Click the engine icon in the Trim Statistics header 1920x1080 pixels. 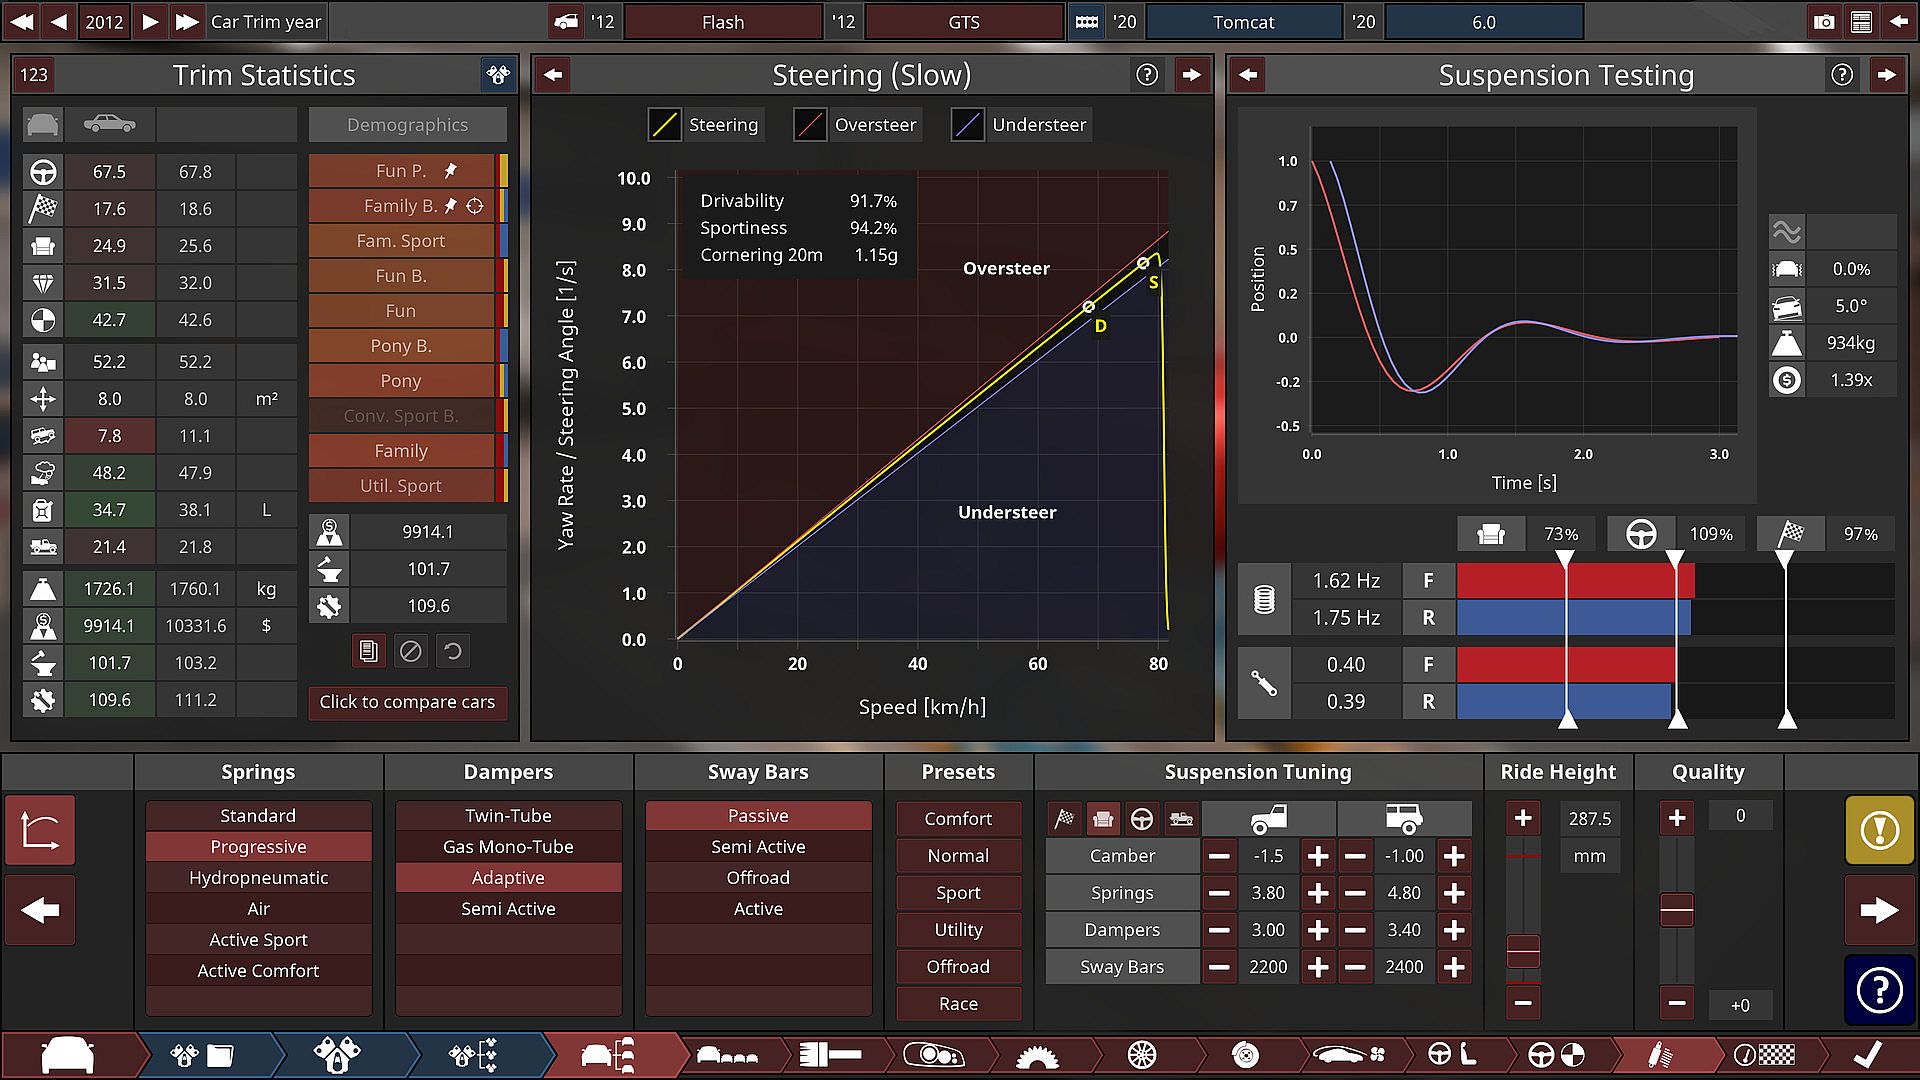coord(497,75)
